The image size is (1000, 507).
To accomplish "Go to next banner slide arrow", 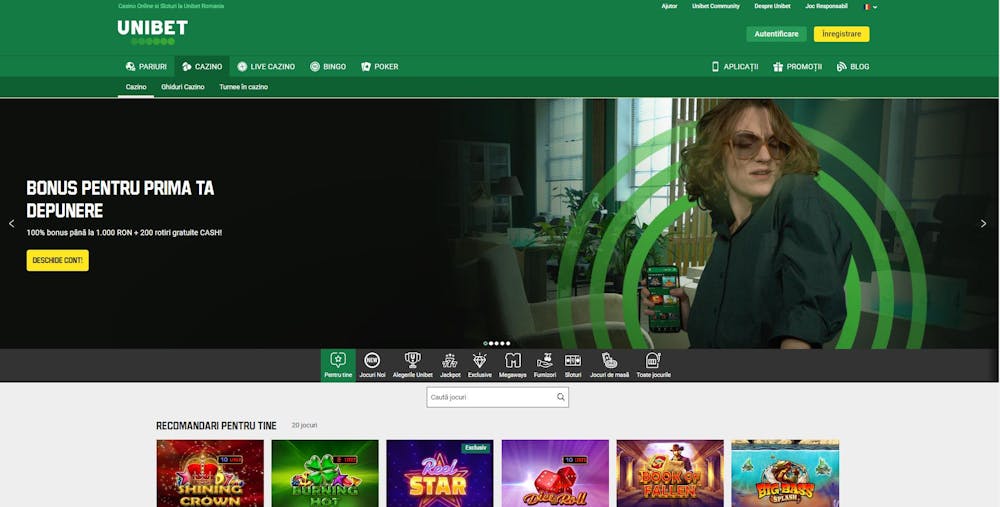I will [983, 224].
